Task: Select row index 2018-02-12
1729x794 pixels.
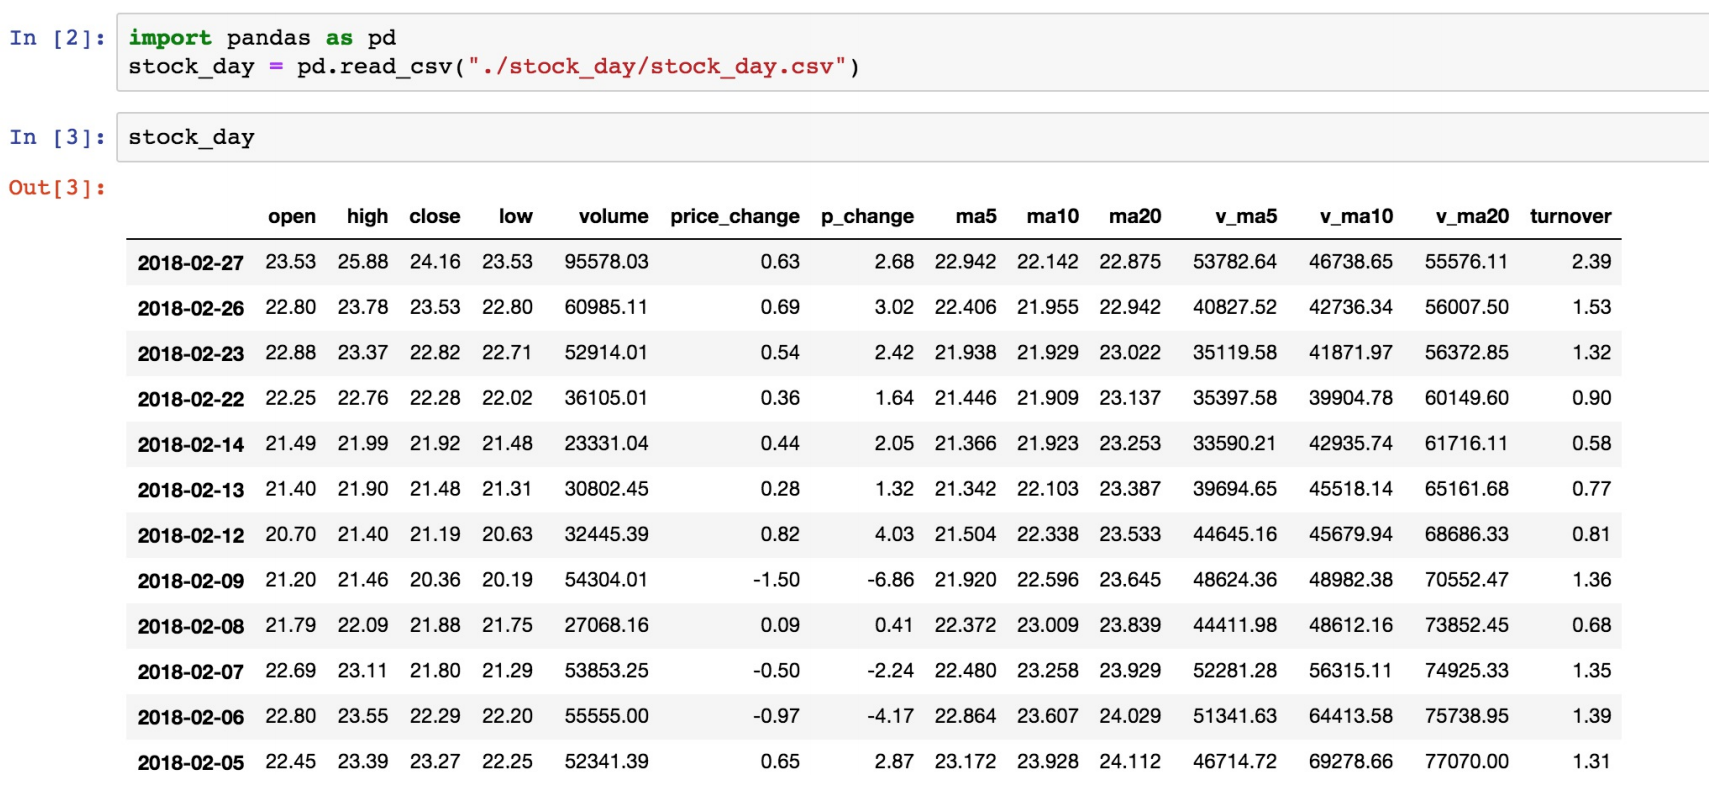Action: 190,536
